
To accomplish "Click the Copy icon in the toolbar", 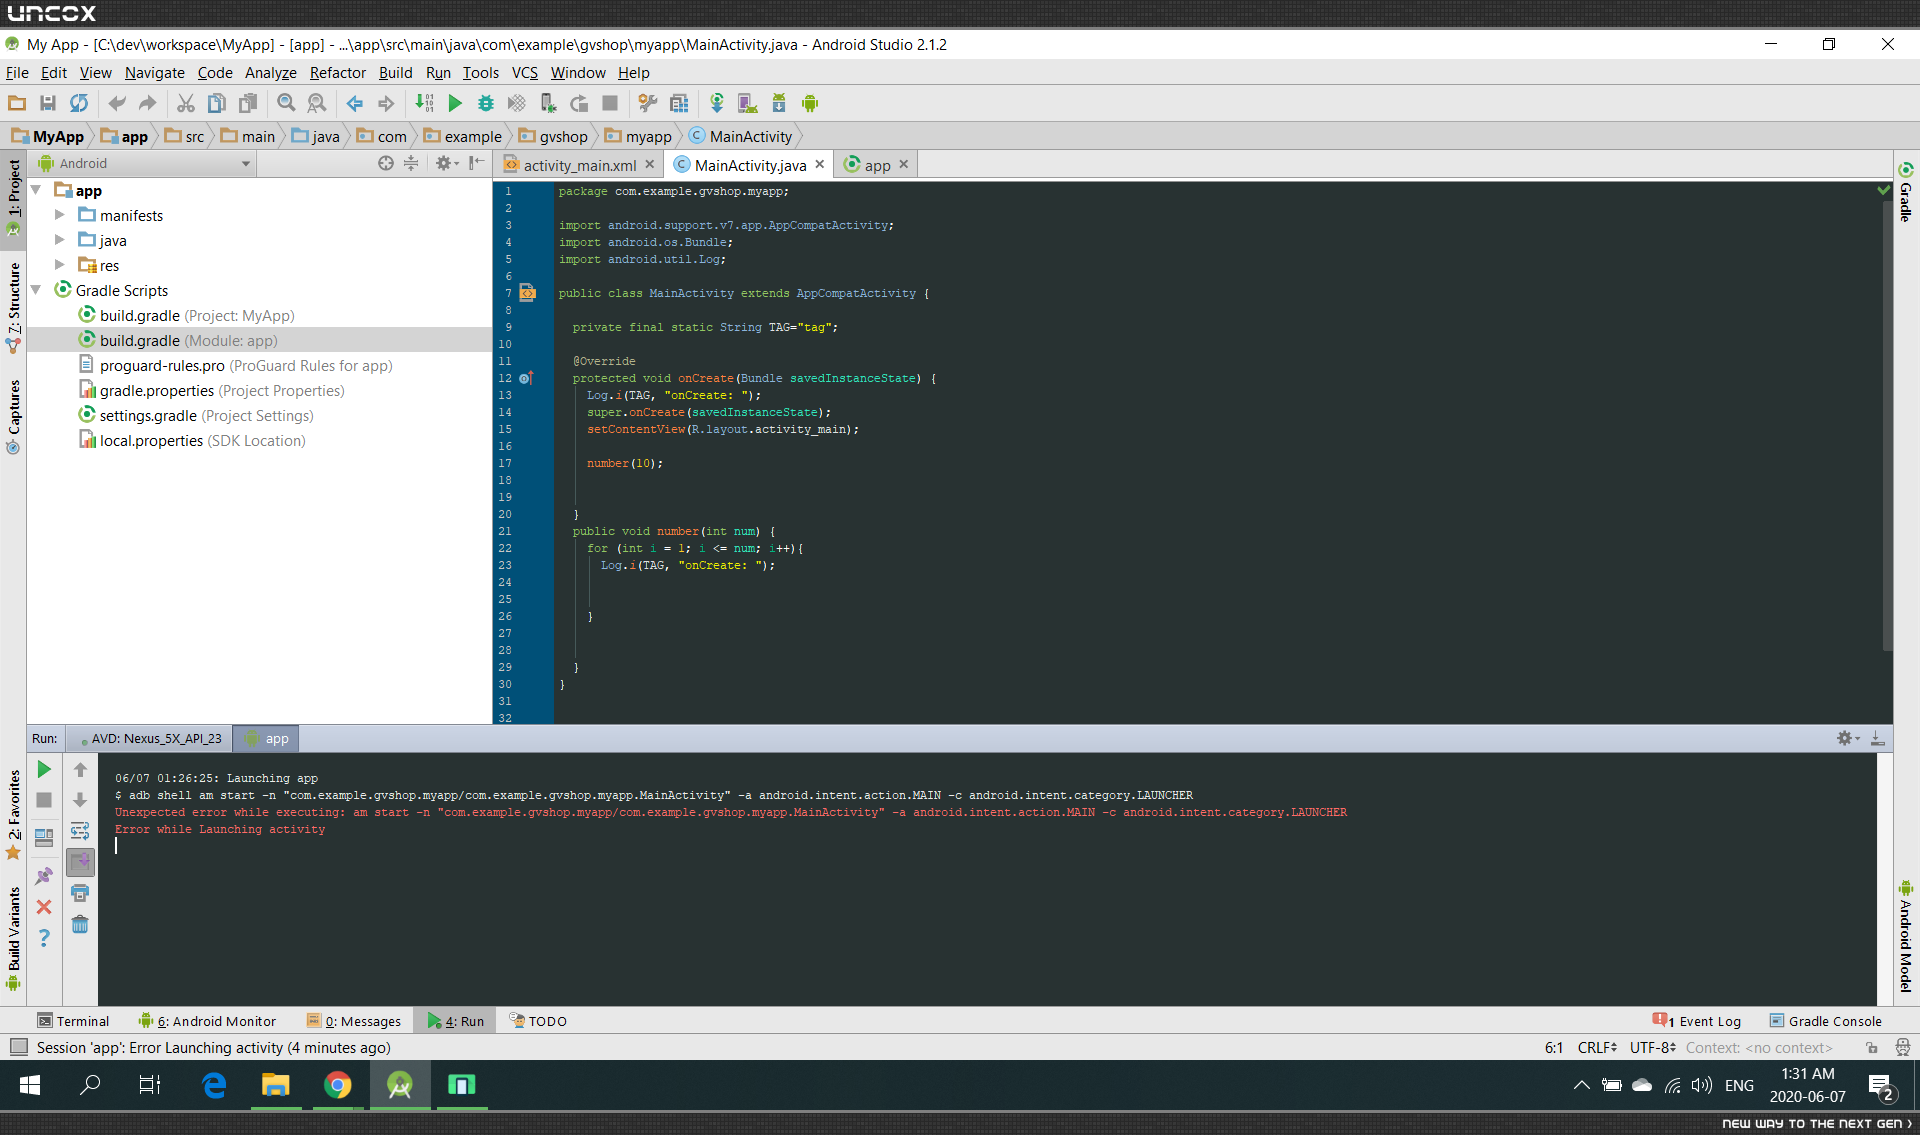I will click(x=216, y=103).
